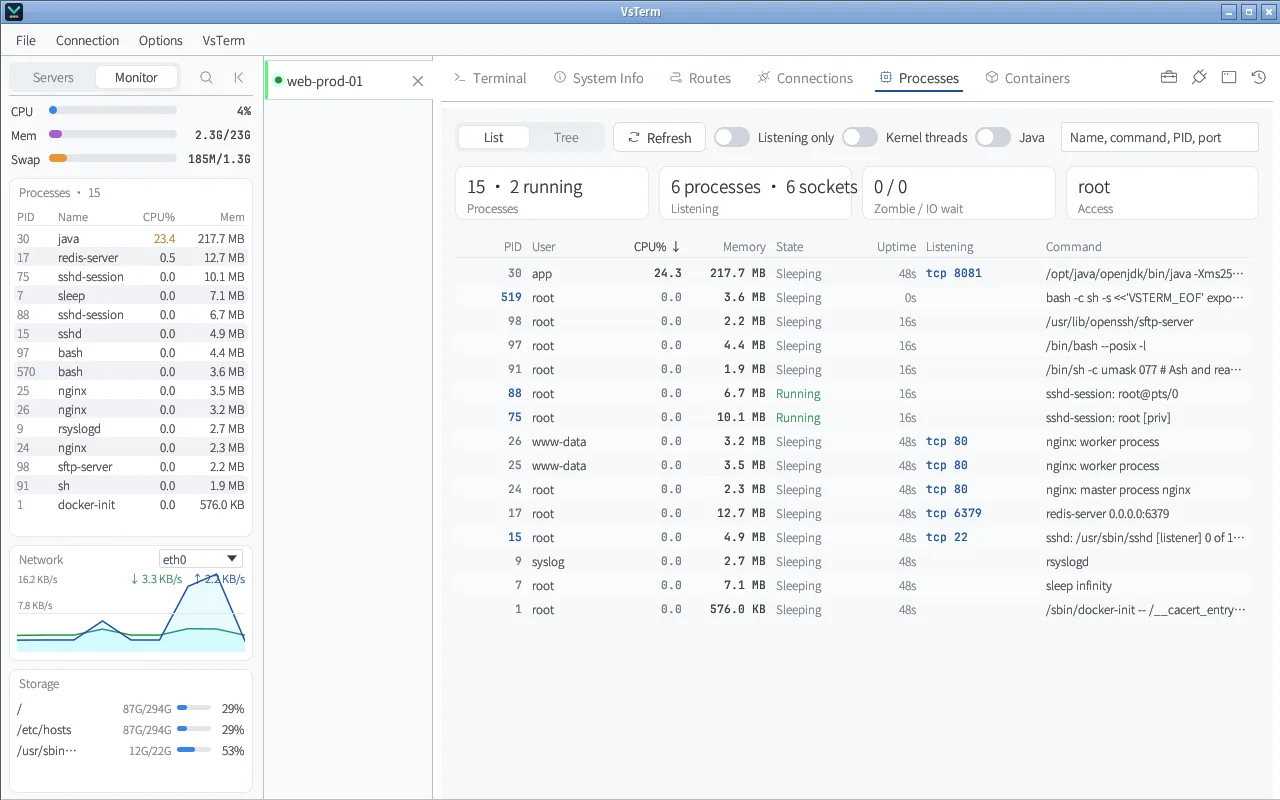Image resolution: width=1280 pixels, height=800 pixels.
Task: Switch process view to List
Action: point(494,137)
